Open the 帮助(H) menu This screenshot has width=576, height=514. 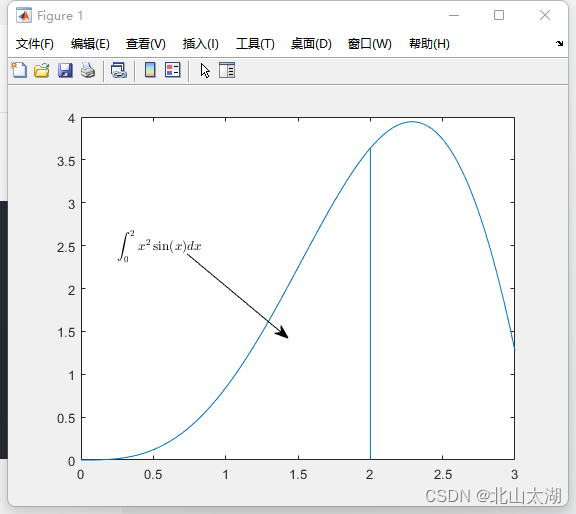click(429, 44)
